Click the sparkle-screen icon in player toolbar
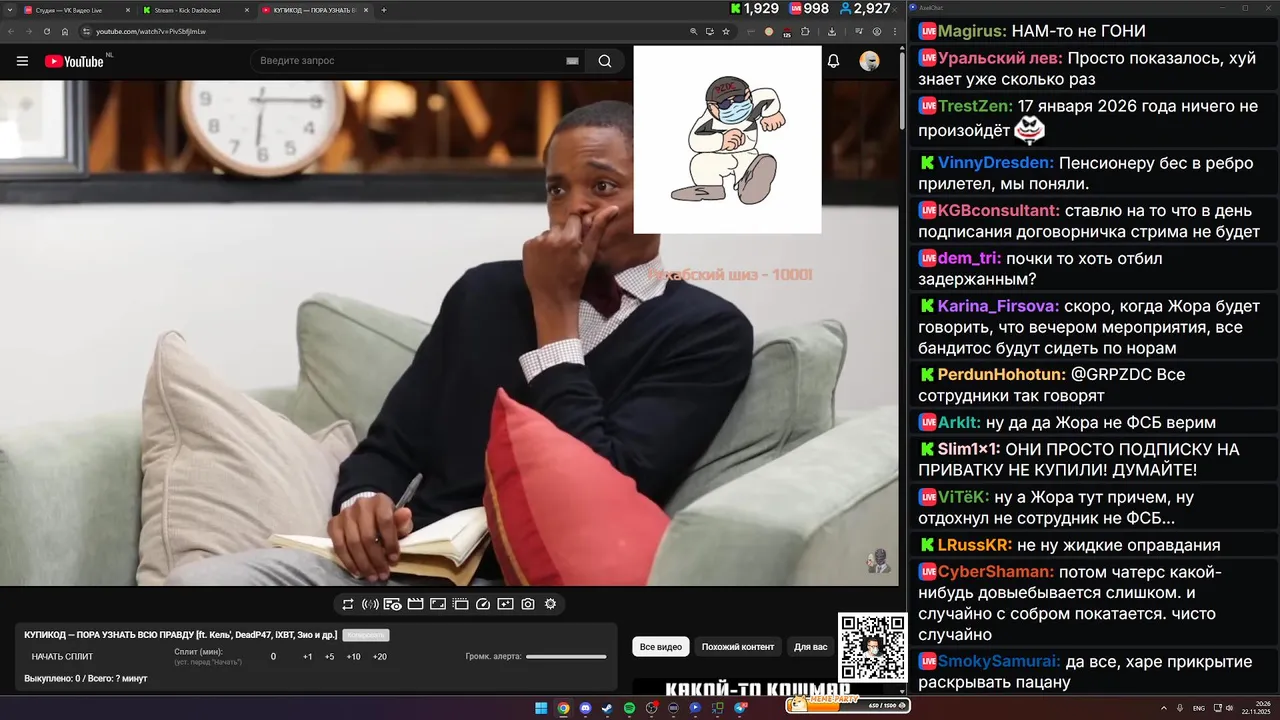The width and height of the screenshot is (1280, 720). [505, 604]
